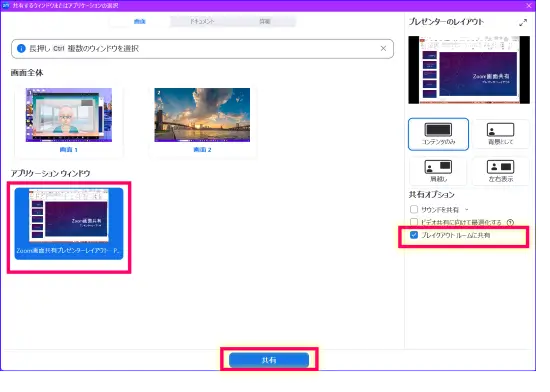Enable the サウンドを共有 checkbox
Viewport: 550px width, 392px height.
(414, 209)
